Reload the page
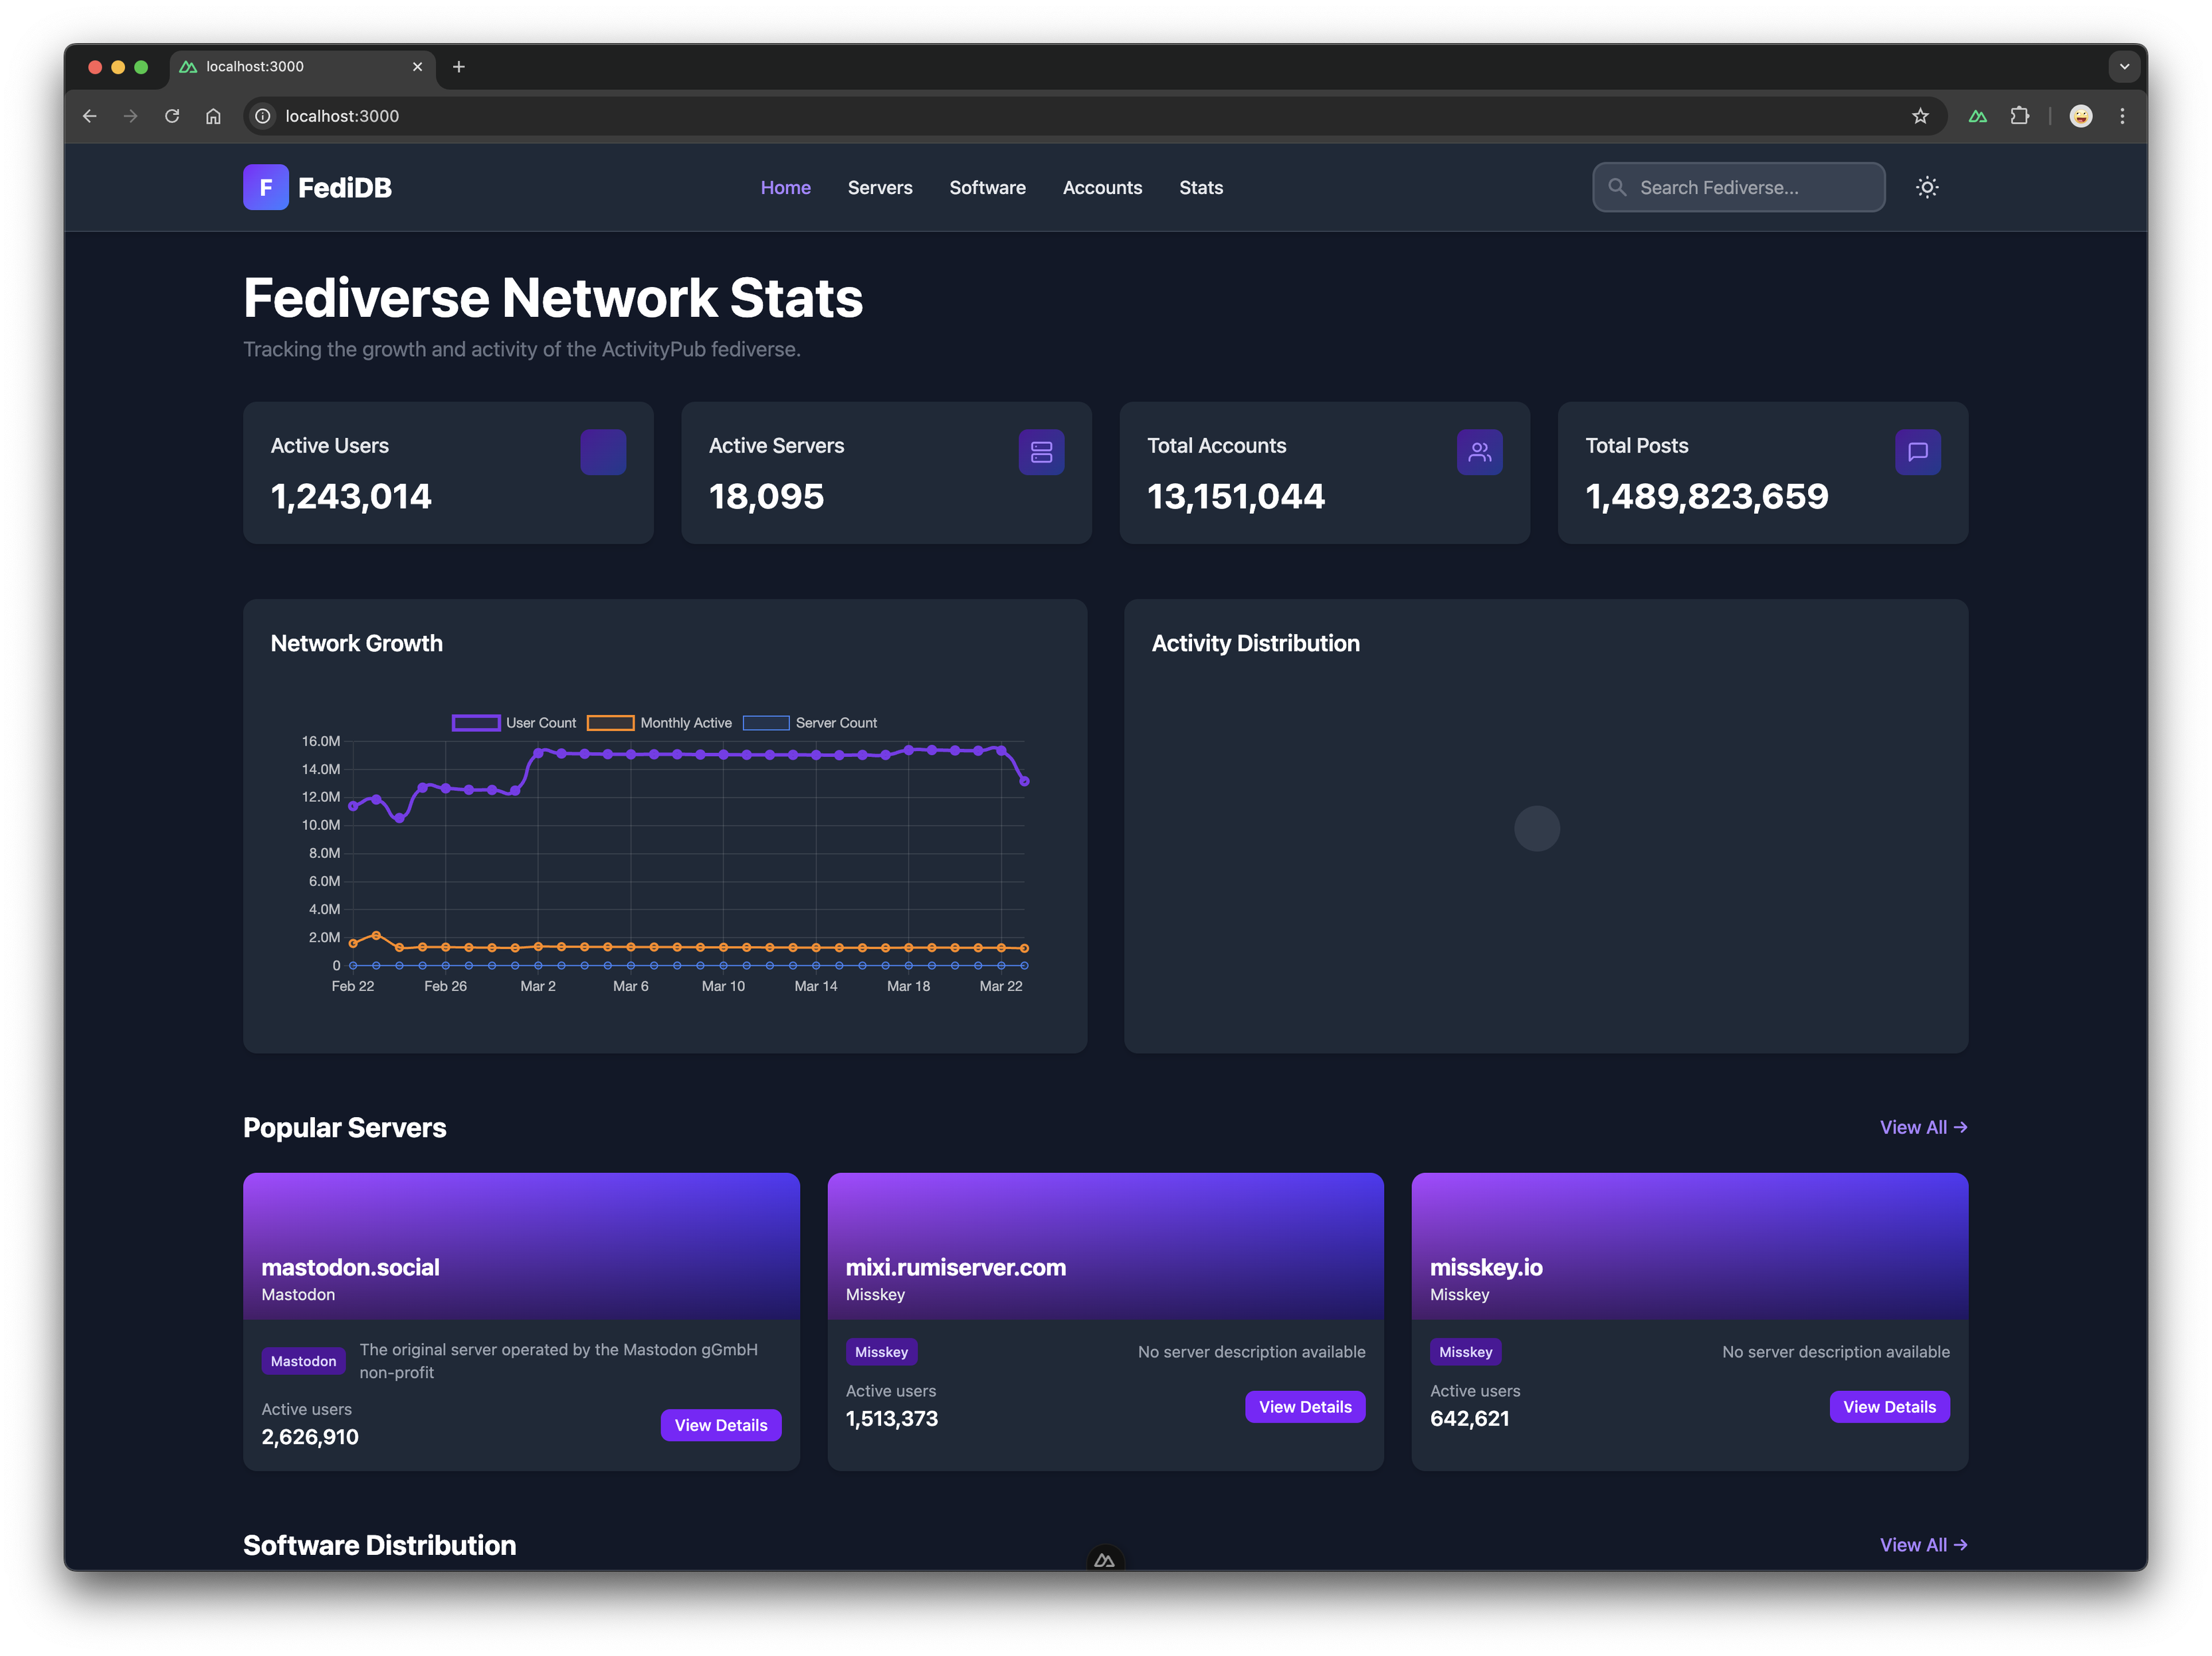The width and height of the screenshot is (2212, 1656). click(172, 116)
